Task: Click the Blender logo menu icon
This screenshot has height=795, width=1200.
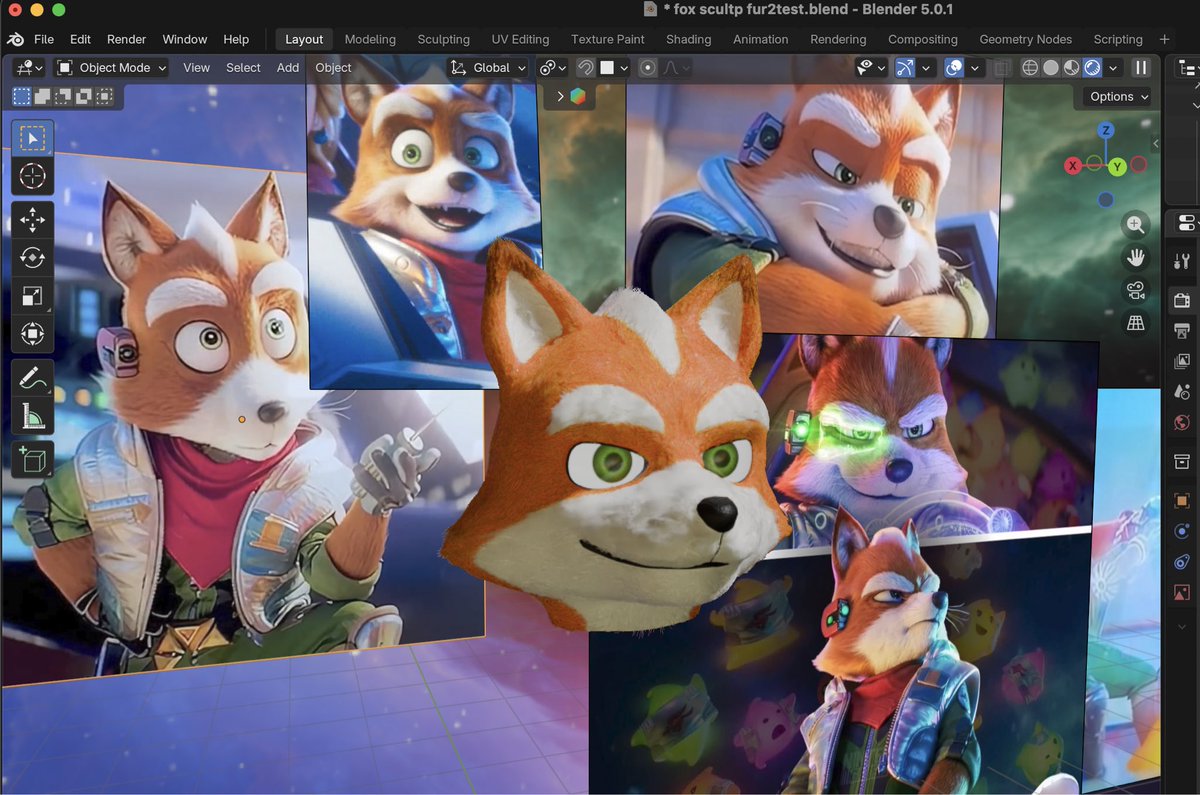Action: tap(15, 39)
